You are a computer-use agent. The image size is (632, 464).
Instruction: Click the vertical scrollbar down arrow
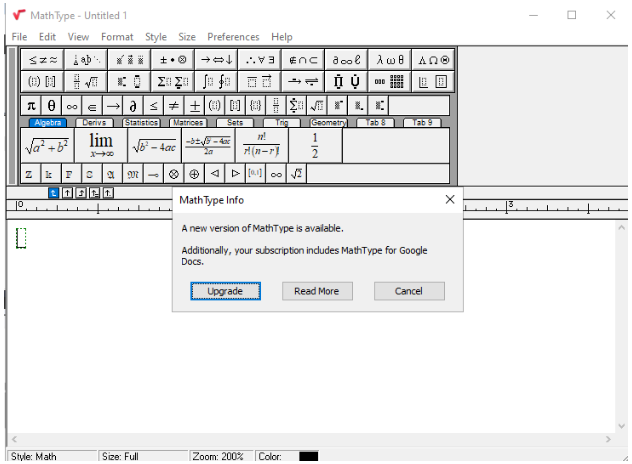(x=621, y=426)
